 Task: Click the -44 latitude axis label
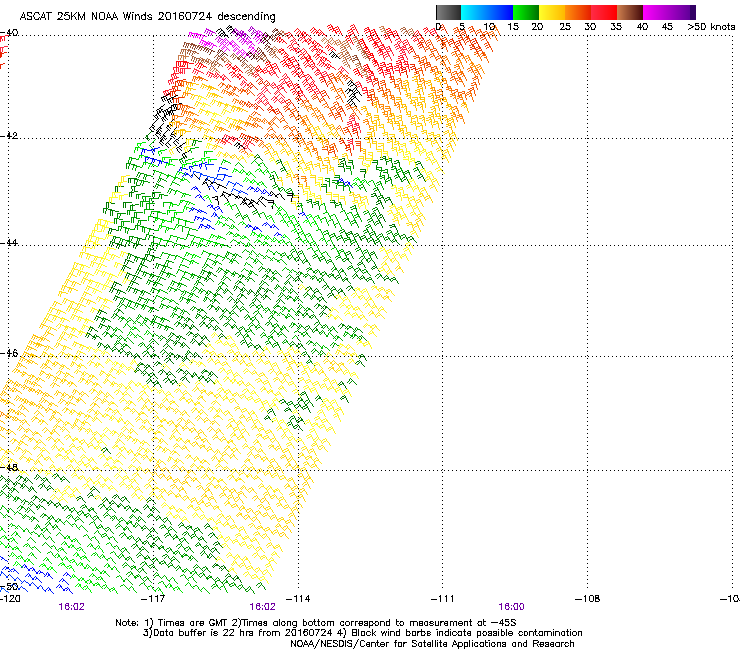(x=9, y=243)
